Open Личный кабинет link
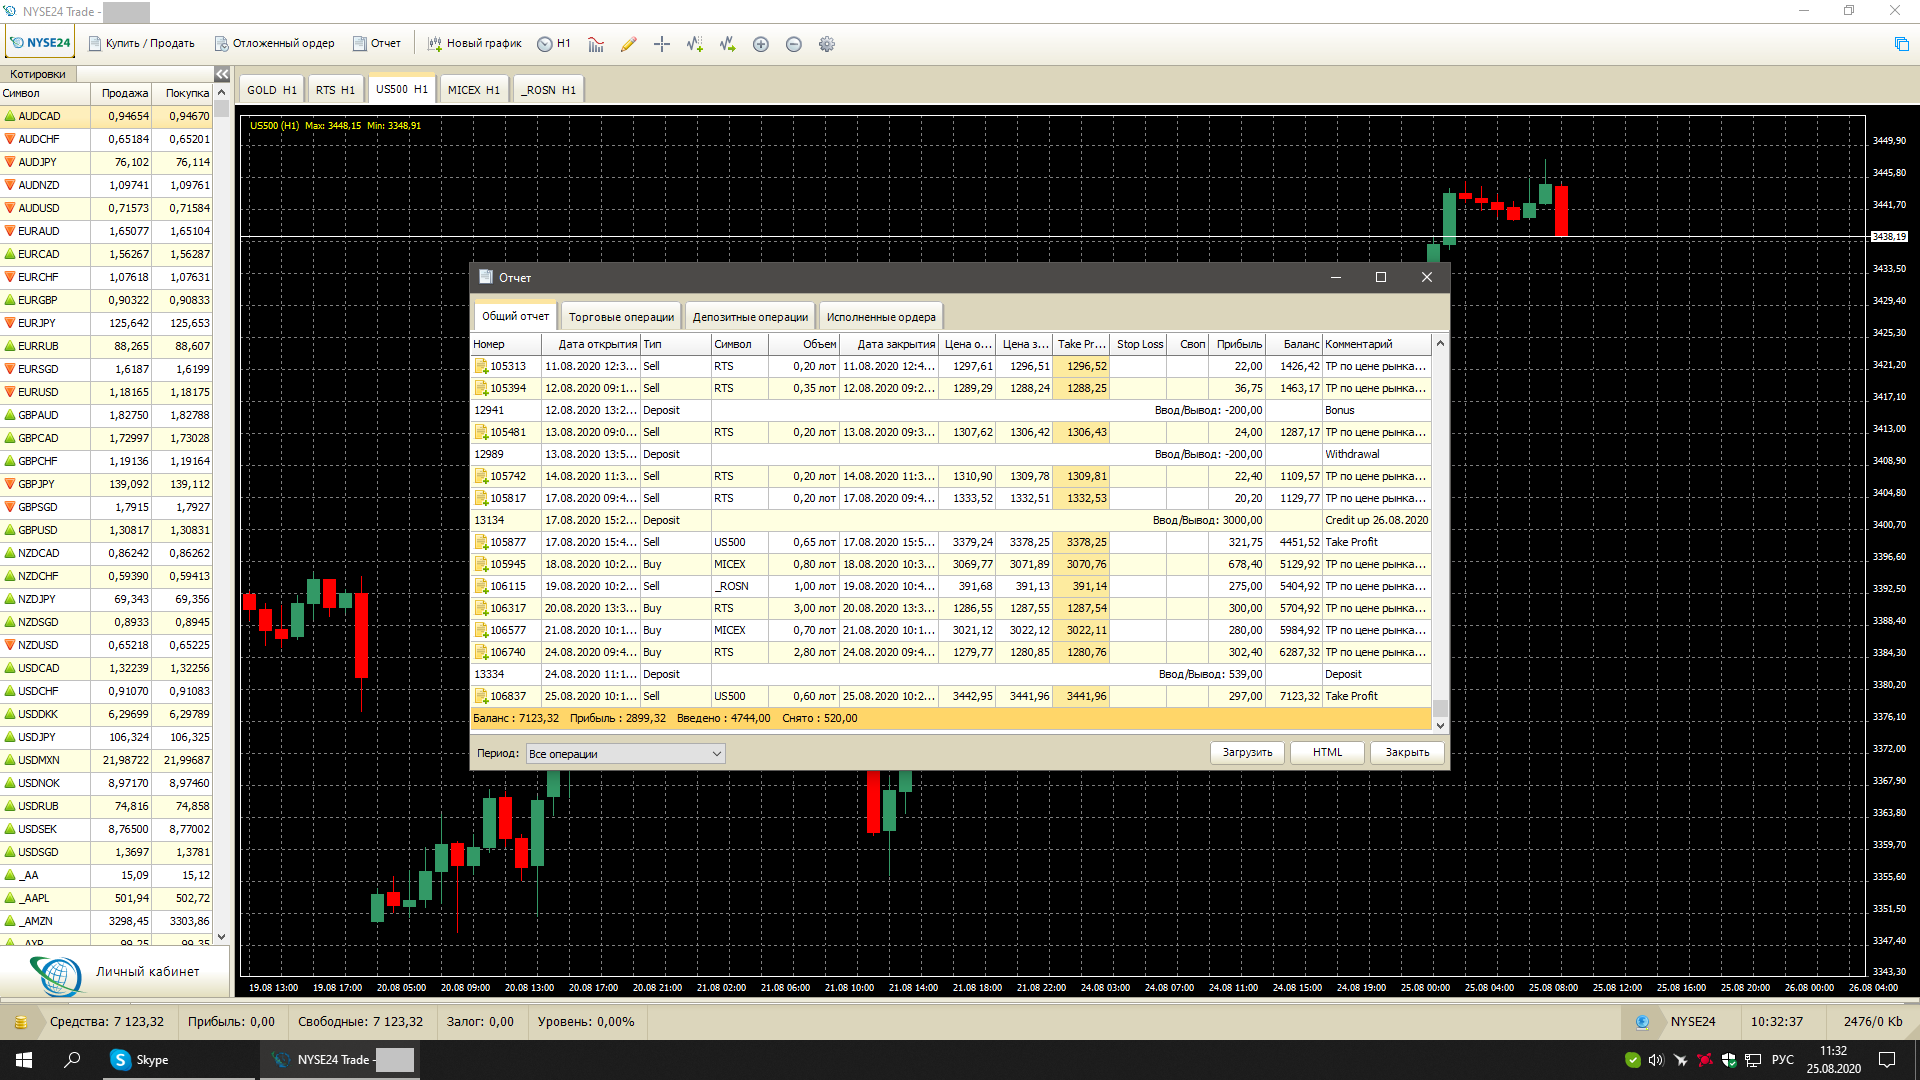This screenshot has width=1920, height=1080. 148,972
